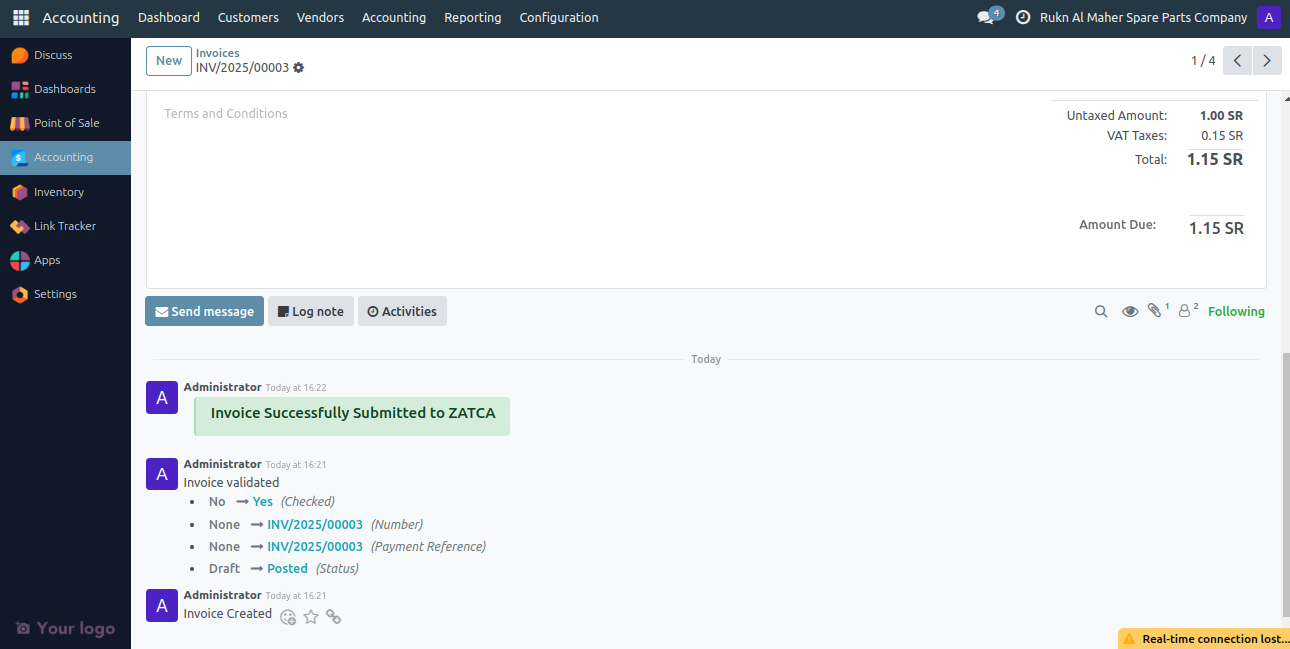The width and height of the screenshot is (1290, 649).
Task: Go back via the Invoices breadcrumb link
Action: click(217, 52)
